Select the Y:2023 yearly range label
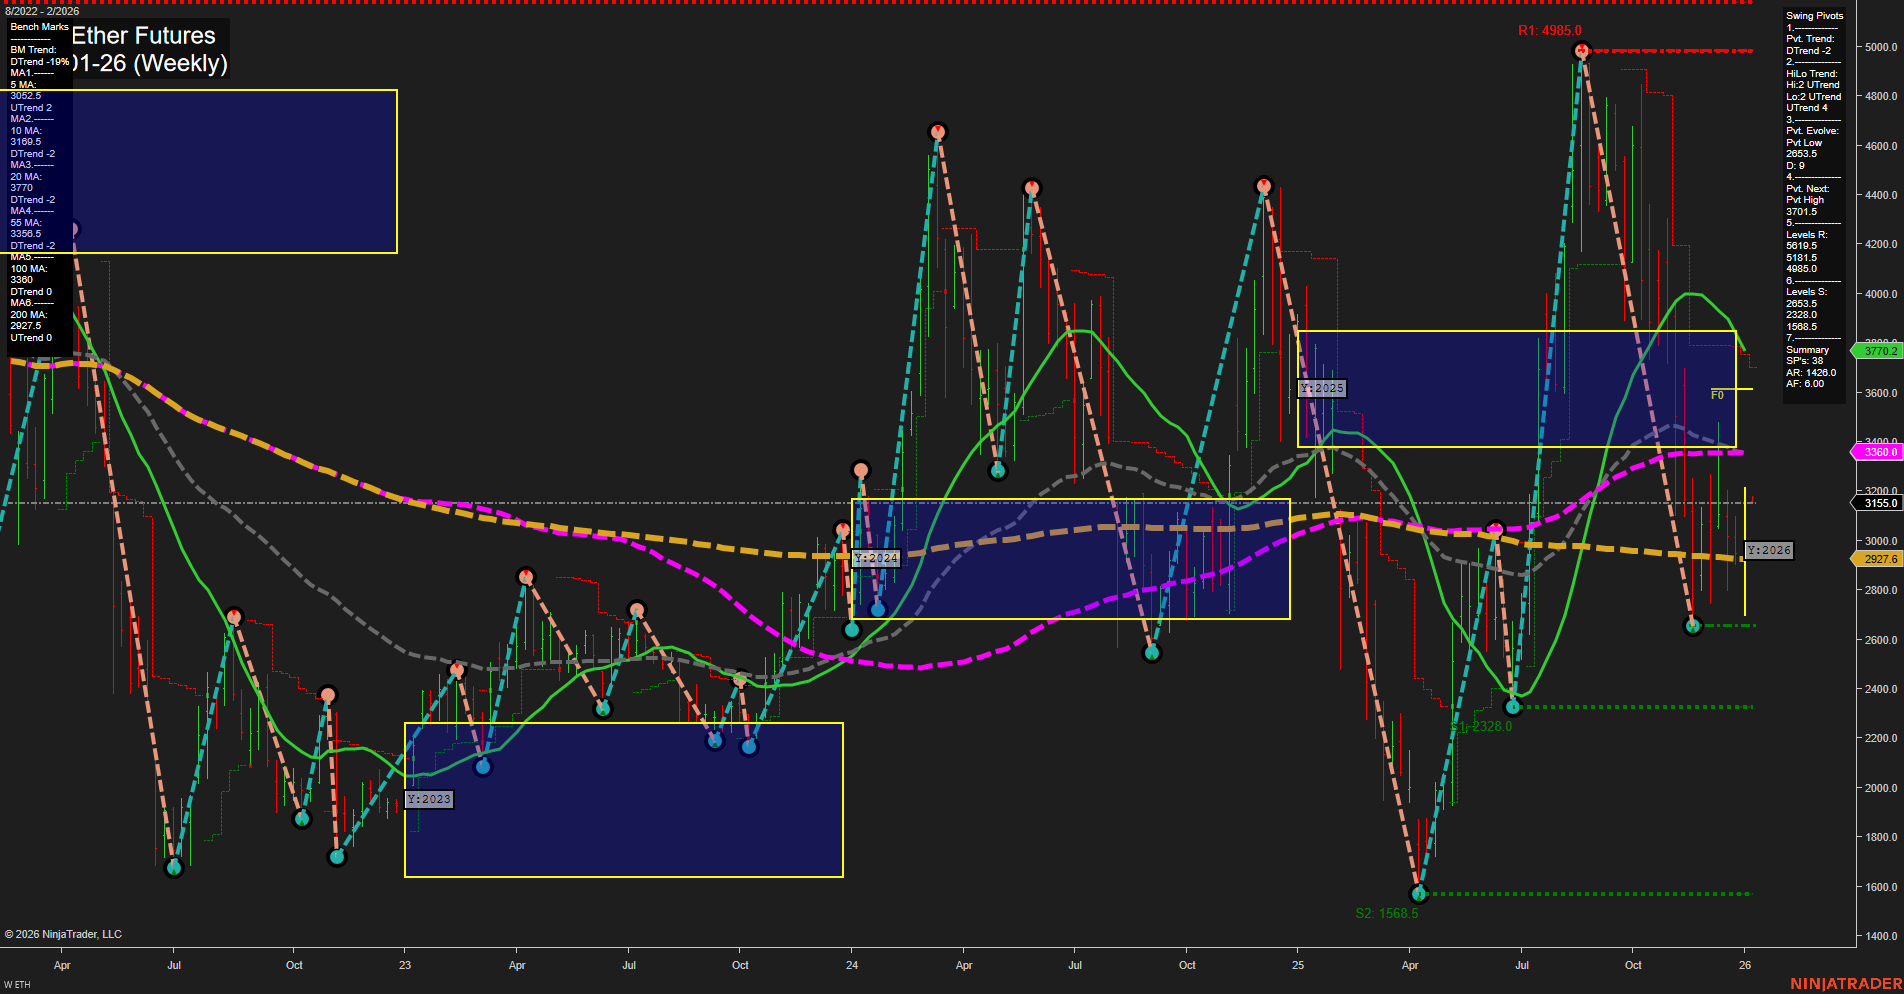Image resolution: width=1904 pixels, height=994 pixels. click(428, 799)
